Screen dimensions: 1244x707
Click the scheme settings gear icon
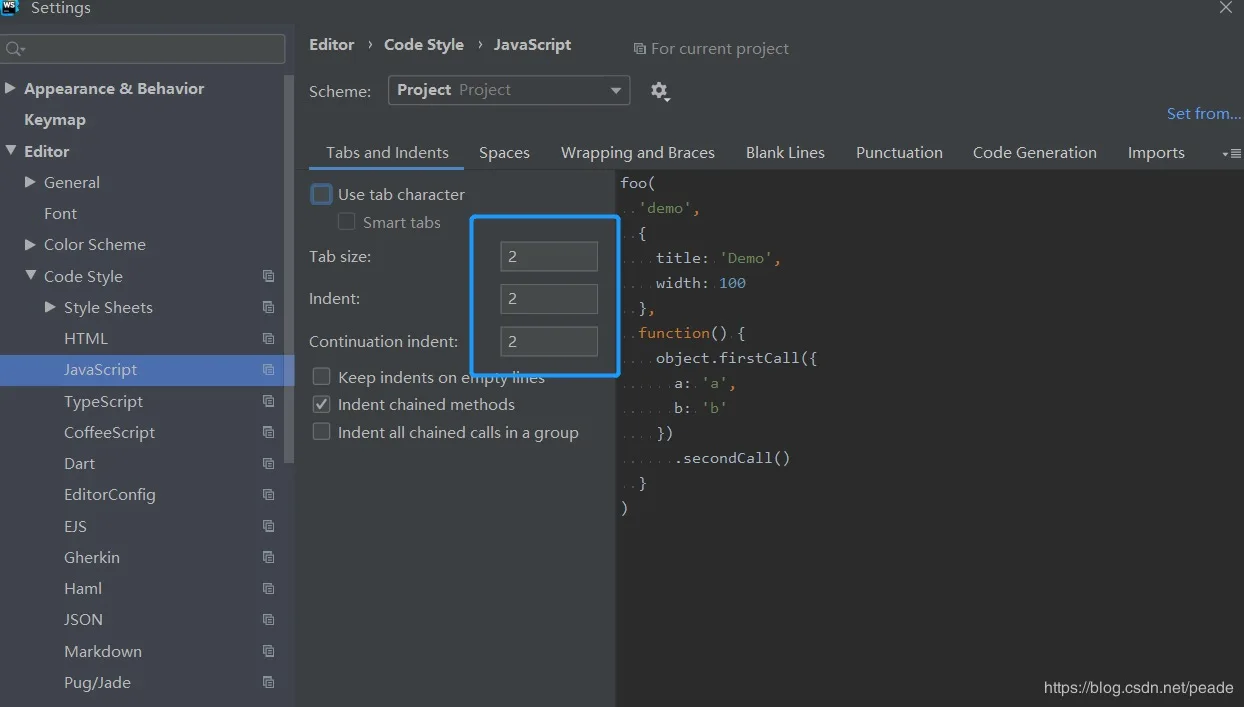pos(658,91)
